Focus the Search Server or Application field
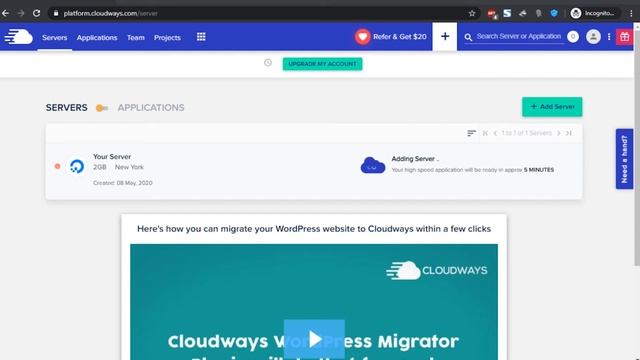This screenshot has width=640, height=360. point(519,36)
